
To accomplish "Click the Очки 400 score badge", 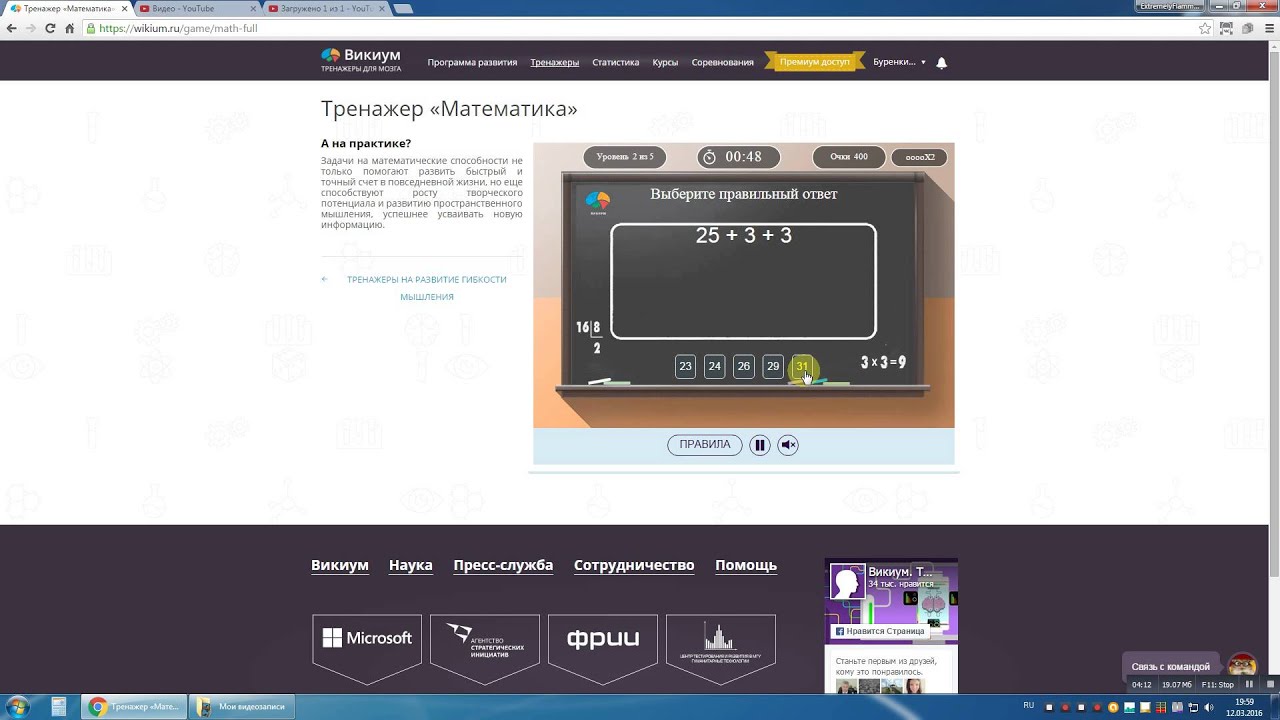I will pyautogui.click(x=849, y=157).
